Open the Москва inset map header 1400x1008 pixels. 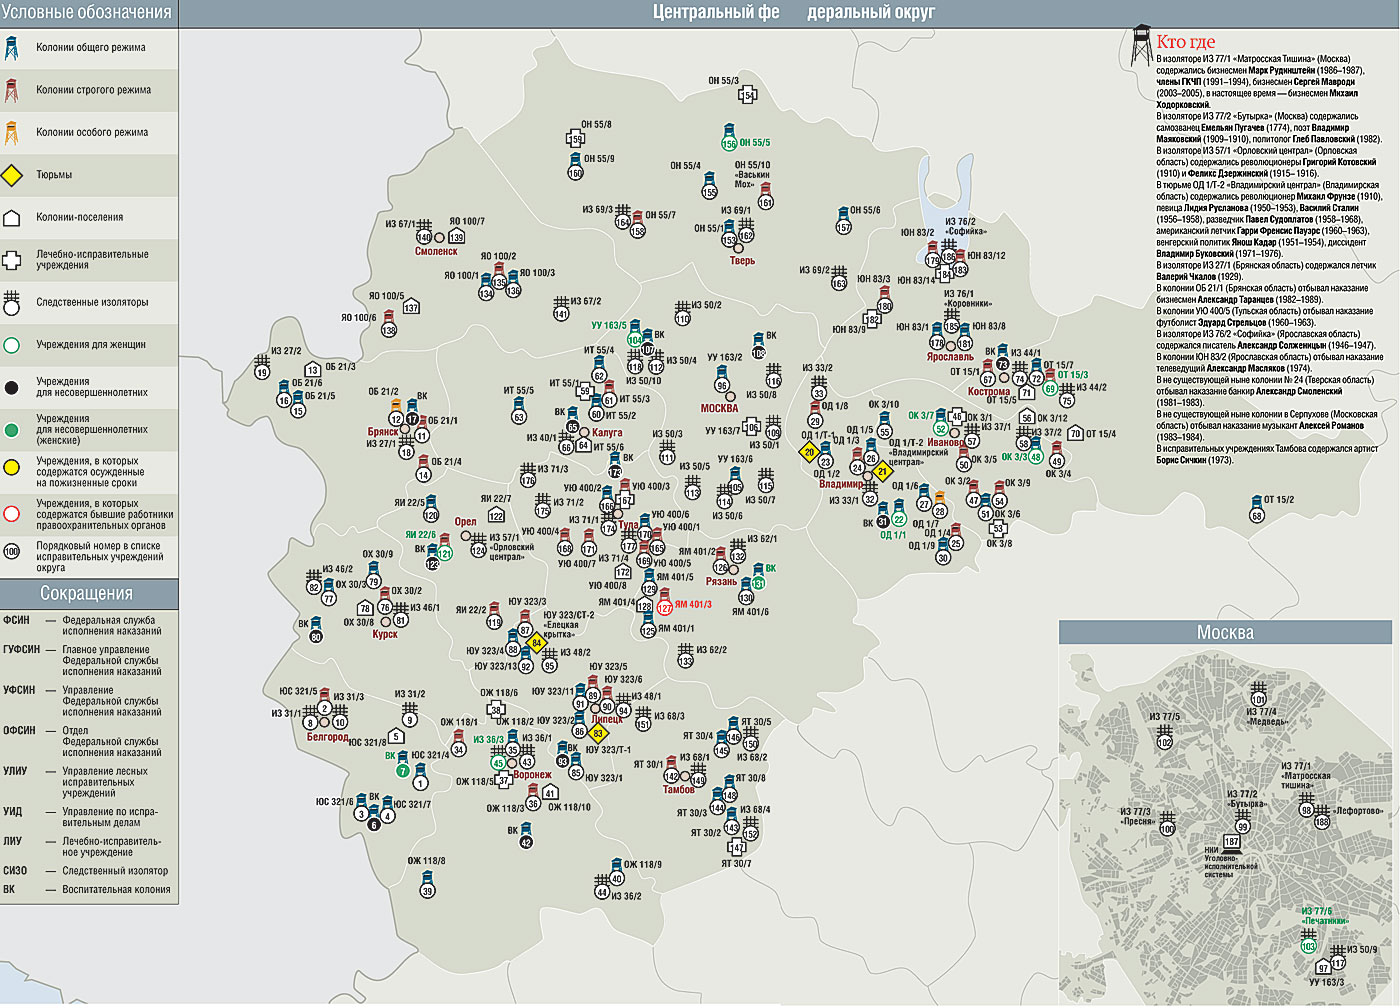(x=1225, y=633)
